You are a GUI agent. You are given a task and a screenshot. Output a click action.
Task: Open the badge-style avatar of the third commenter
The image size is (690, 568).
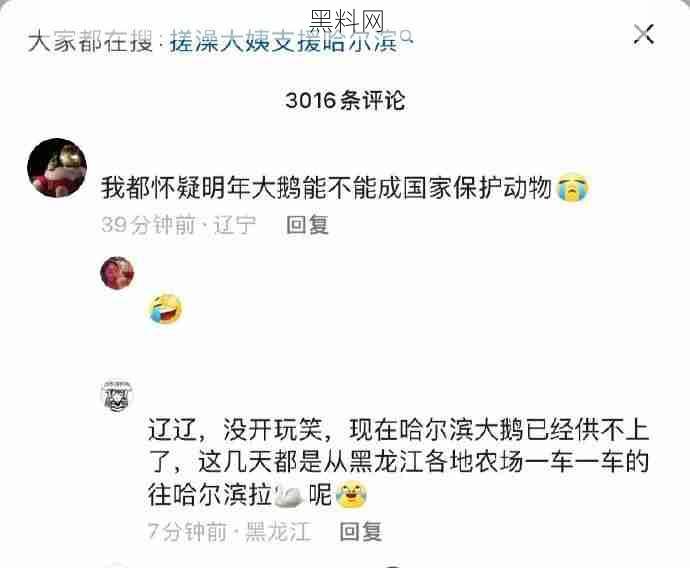(x=117, y=395)
